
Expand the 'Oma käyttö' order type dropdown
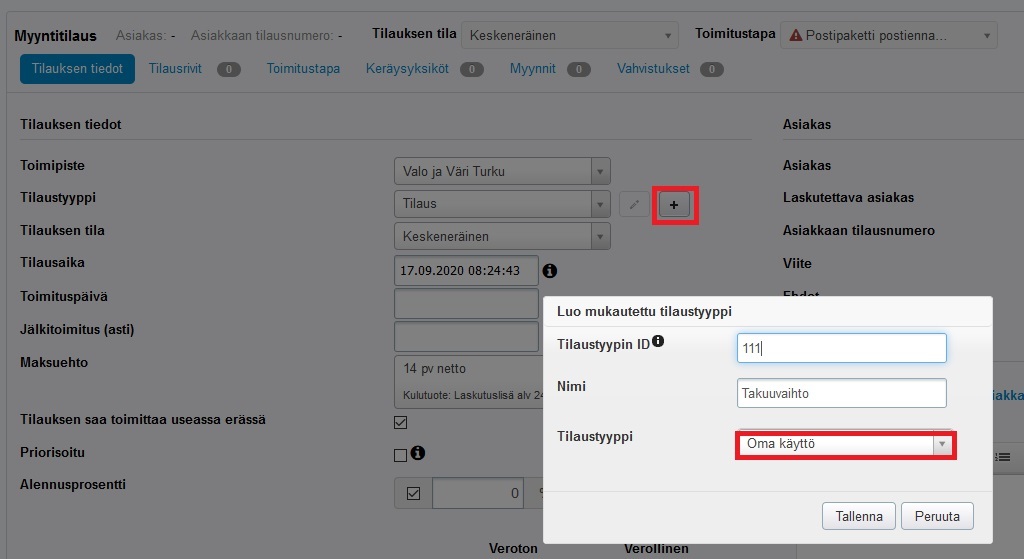[x=845, y=444]
